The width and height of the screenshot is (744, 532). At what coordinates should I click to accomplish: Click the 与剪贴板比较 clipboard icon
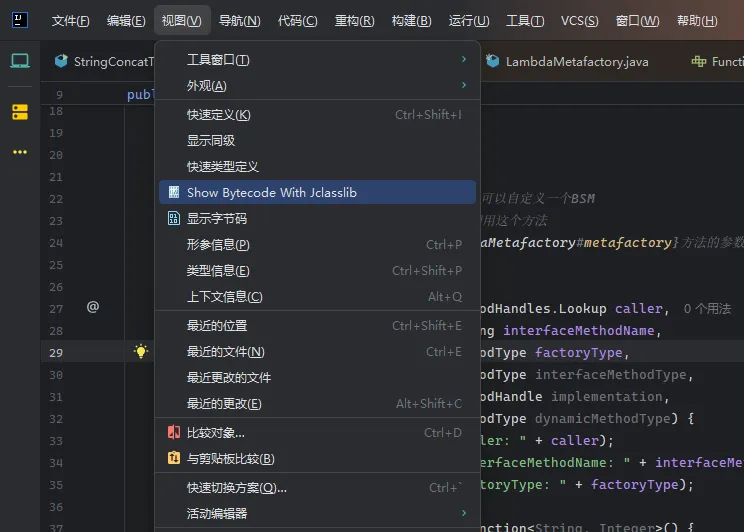tap(174, 458)
